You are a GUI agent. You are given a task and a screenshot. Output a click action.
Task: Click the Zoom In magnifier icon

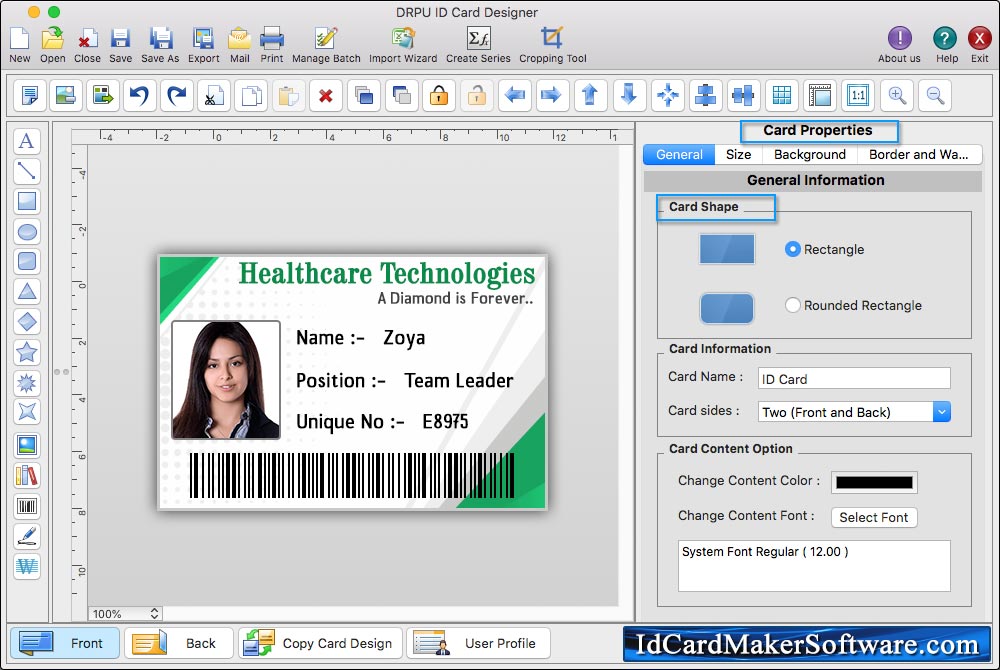point(897,96)
